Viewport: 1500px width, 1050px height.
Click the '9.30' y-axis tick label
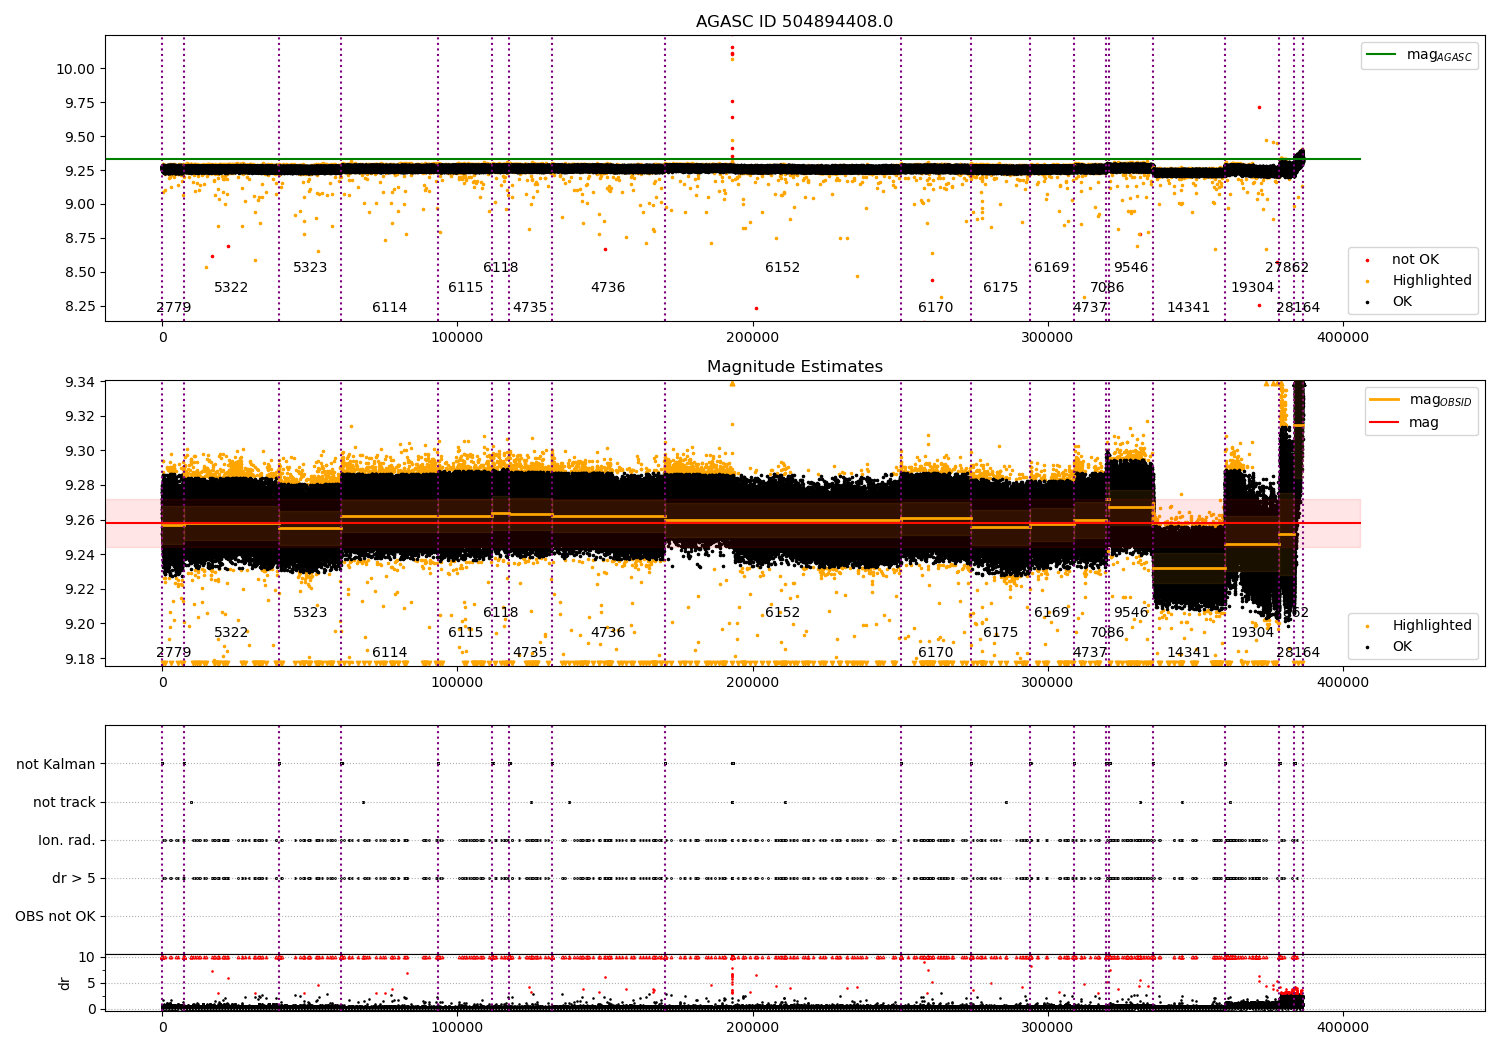(x=81, y=451)
